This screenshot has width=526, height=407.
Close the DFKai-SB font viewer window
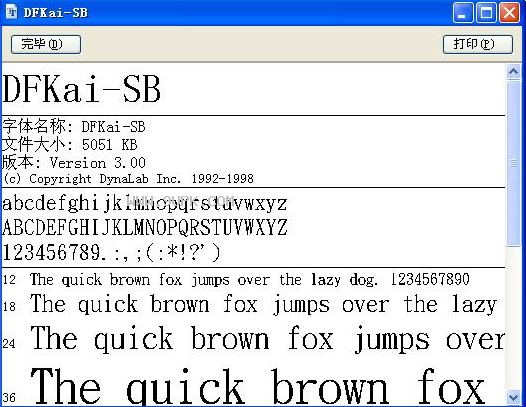pos(509,13)
